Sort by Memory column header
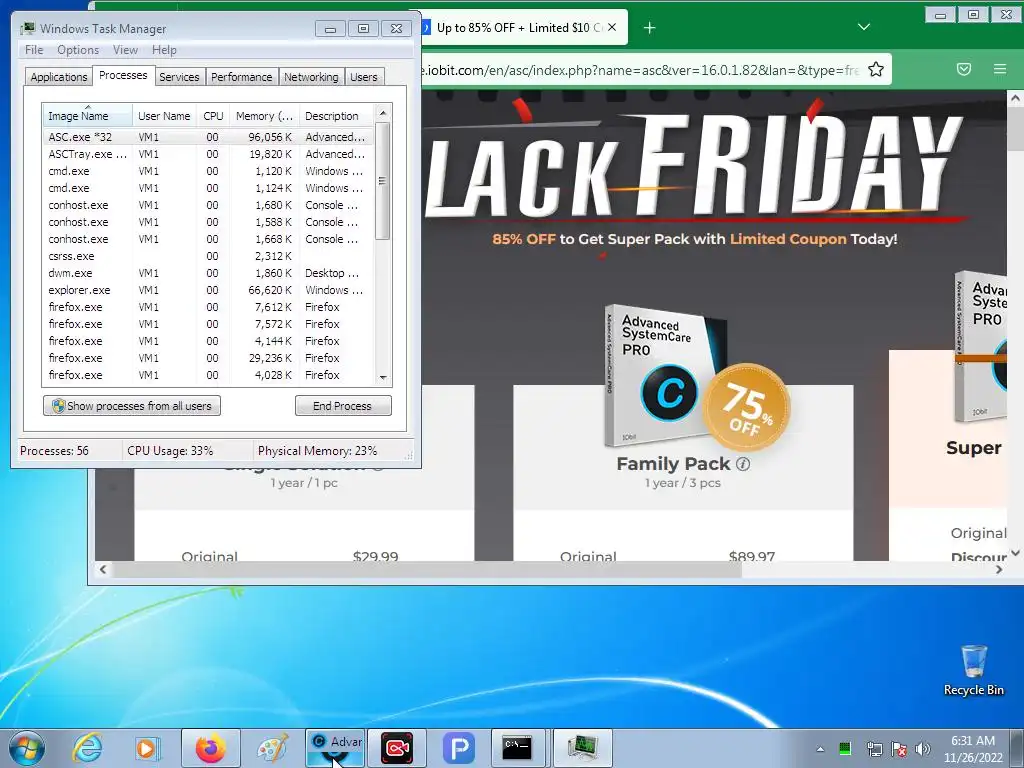 click(x=264, y=116)
